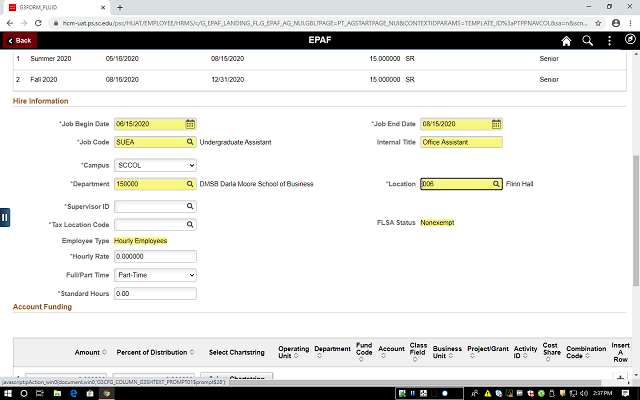Click the Home icon in the header
640x400 pixels.
pyautogui.click(x=566, y=41)
